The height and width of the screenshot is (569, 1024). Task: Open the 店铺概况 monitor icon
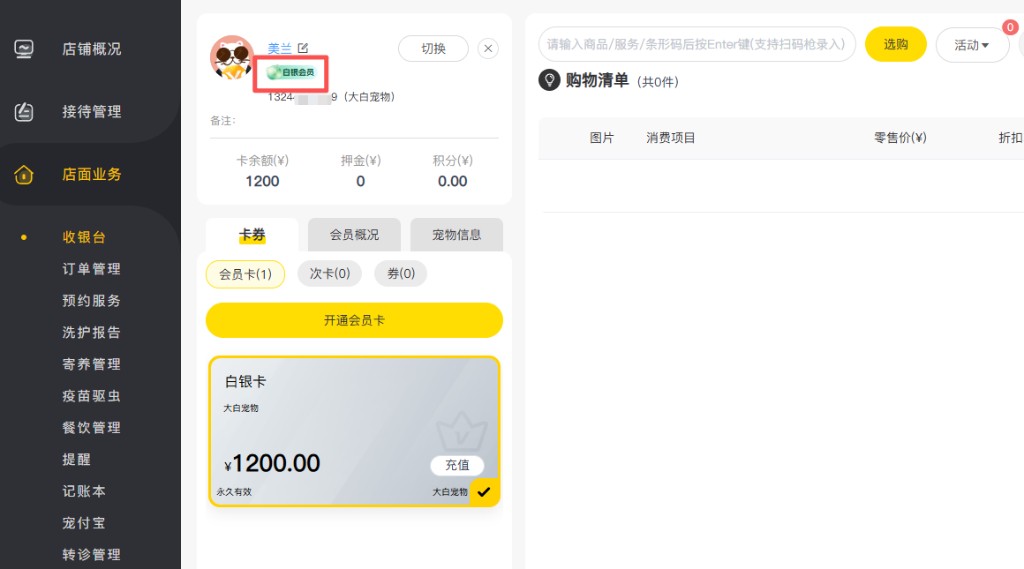[24, 49]
